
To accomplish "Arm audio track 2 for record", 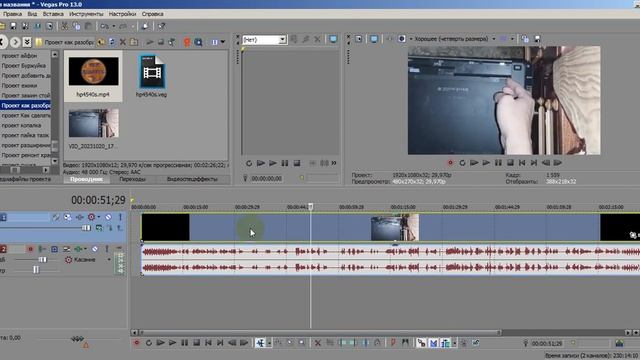I will point(30,249).
